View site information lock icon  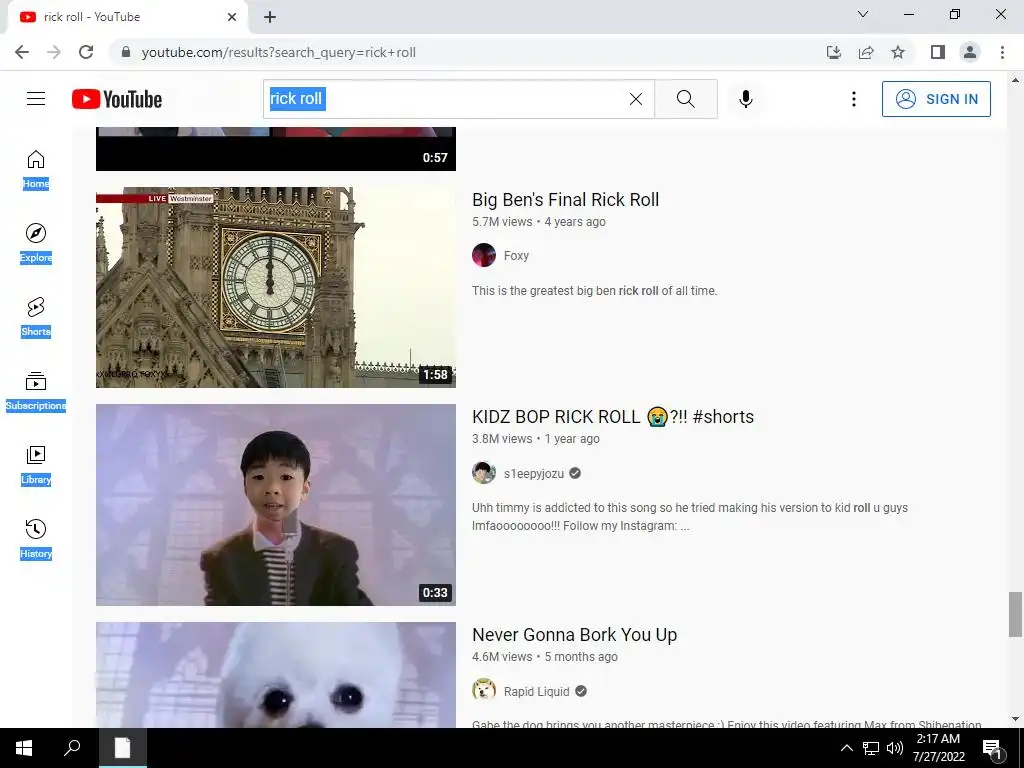click(126, 52)
